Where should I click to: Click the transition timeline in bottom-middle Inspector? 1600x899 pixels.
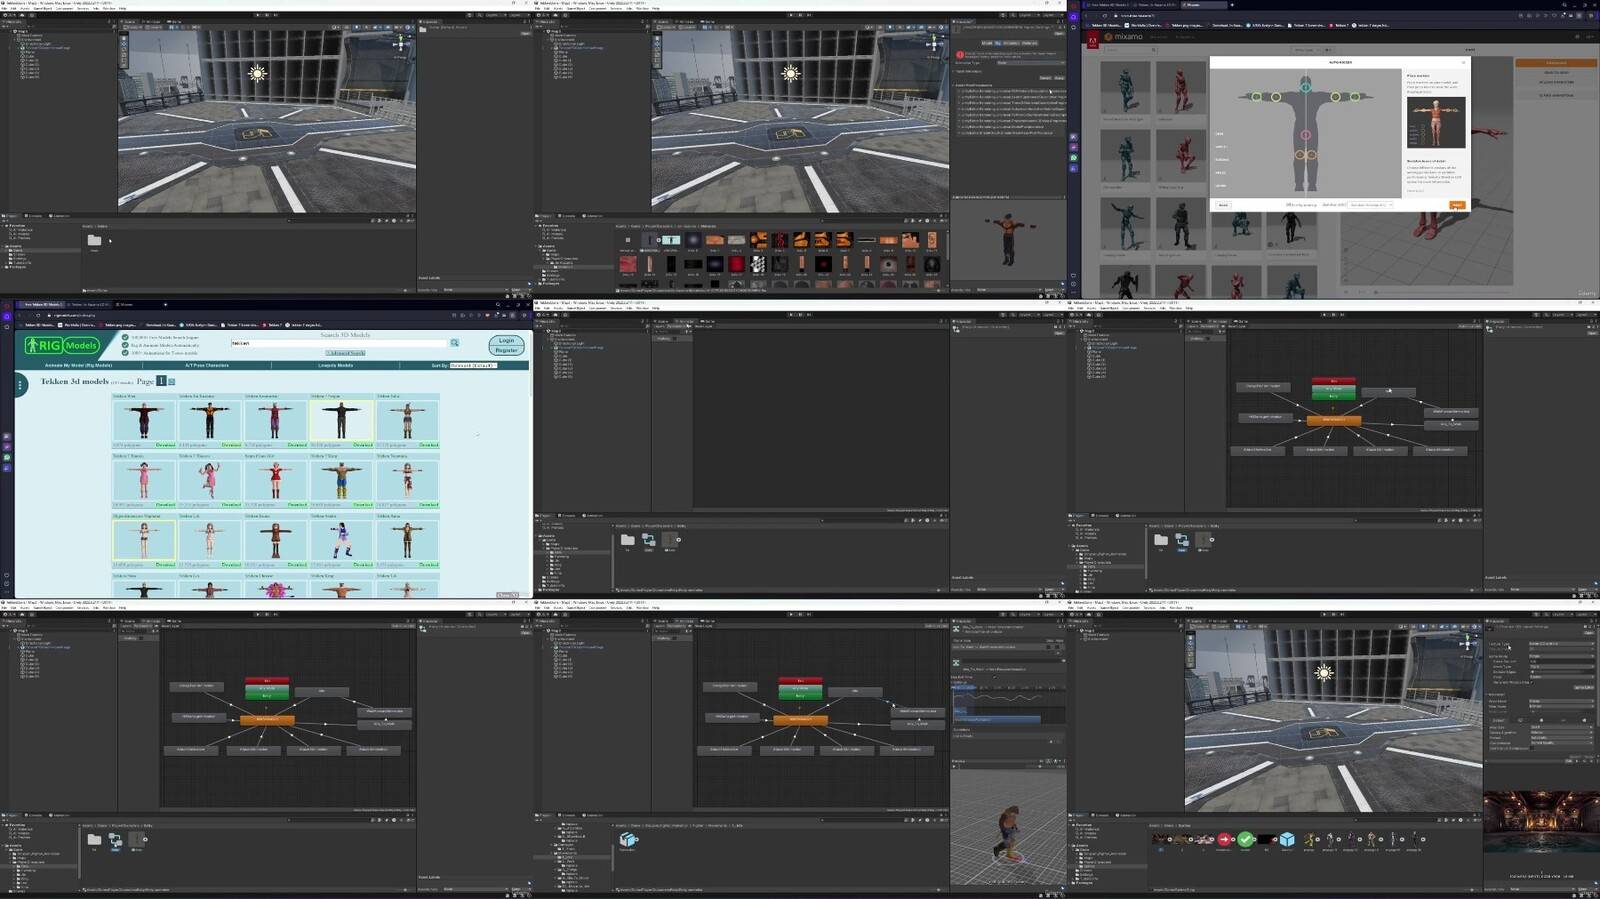[1007, 703]
